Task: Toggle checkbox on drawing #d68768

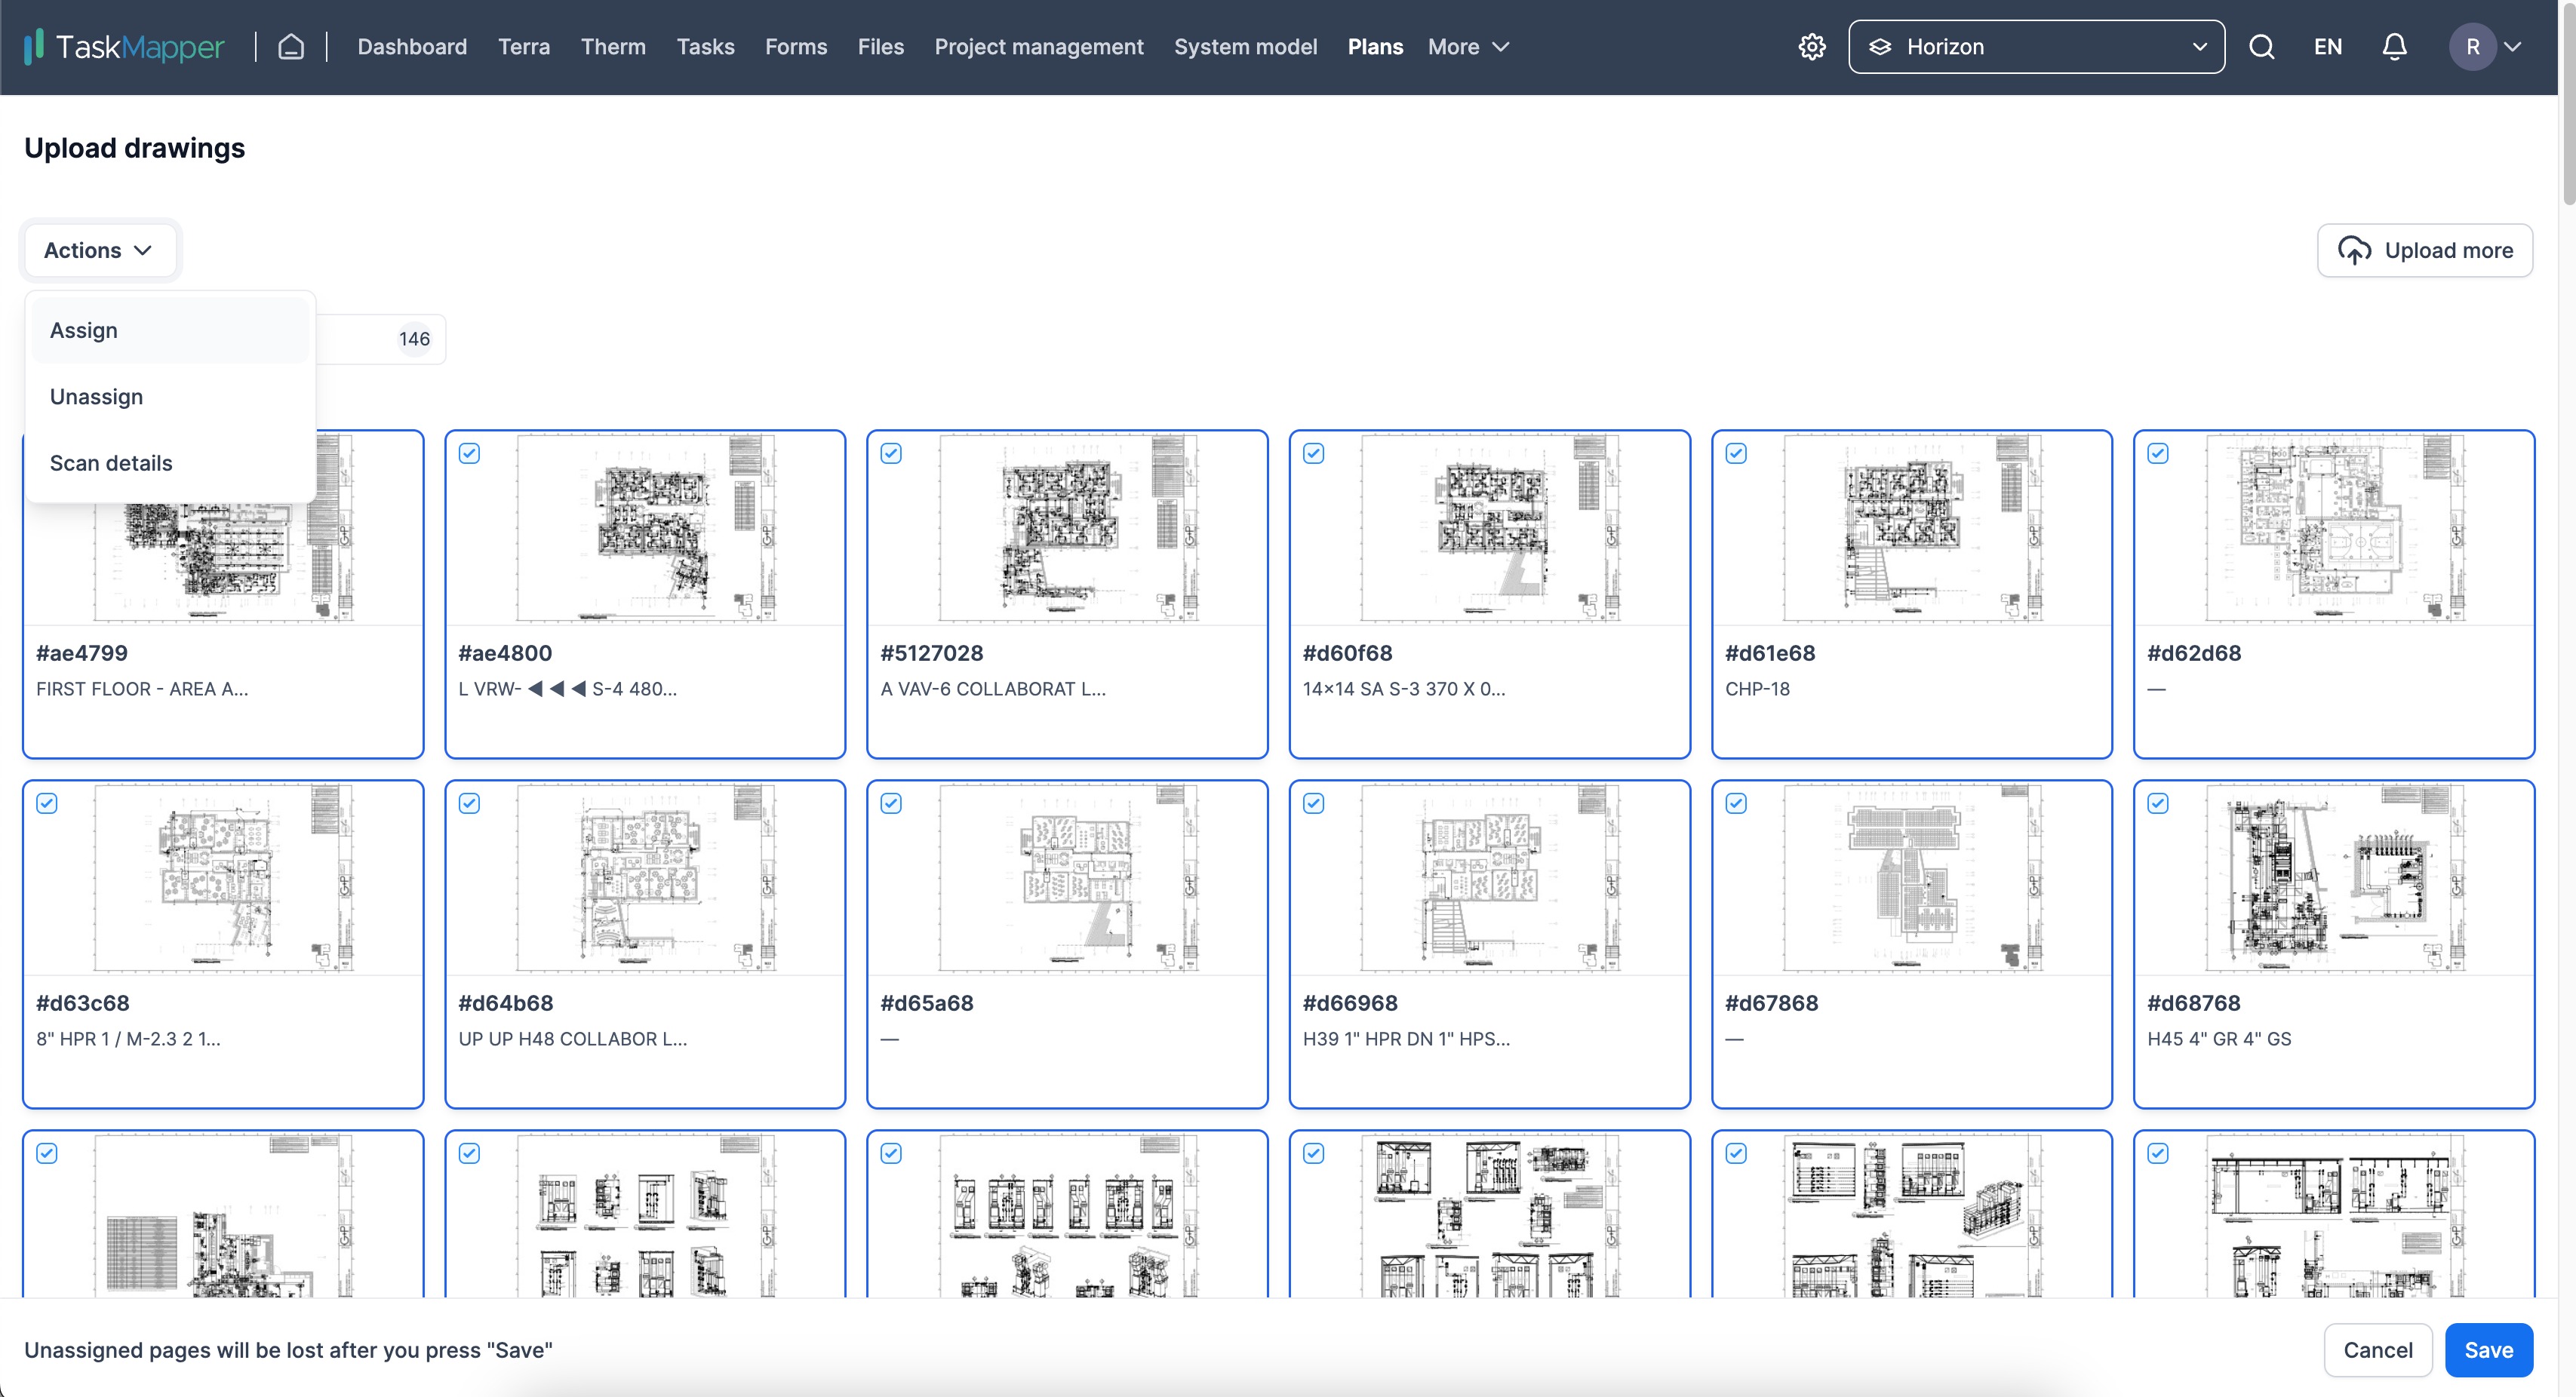Action: point(2158,803)
